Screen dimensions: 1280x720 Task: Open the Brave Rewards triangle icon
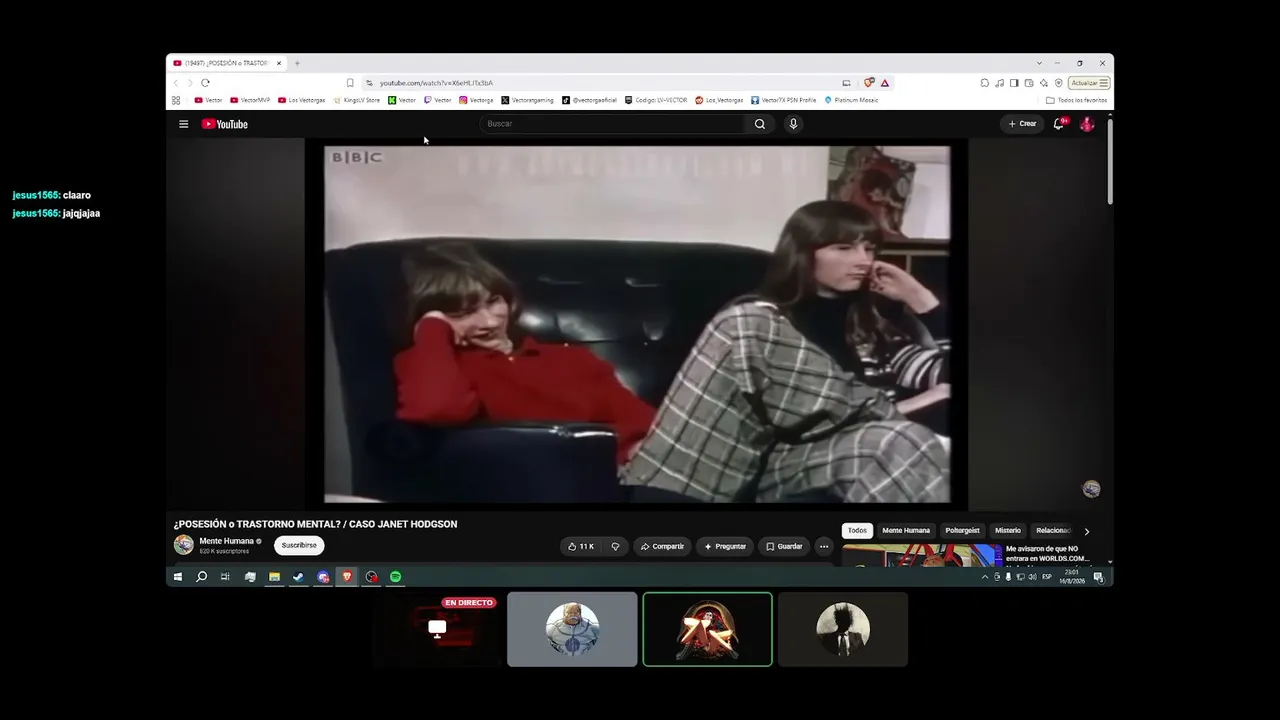[x=885, y=83]
